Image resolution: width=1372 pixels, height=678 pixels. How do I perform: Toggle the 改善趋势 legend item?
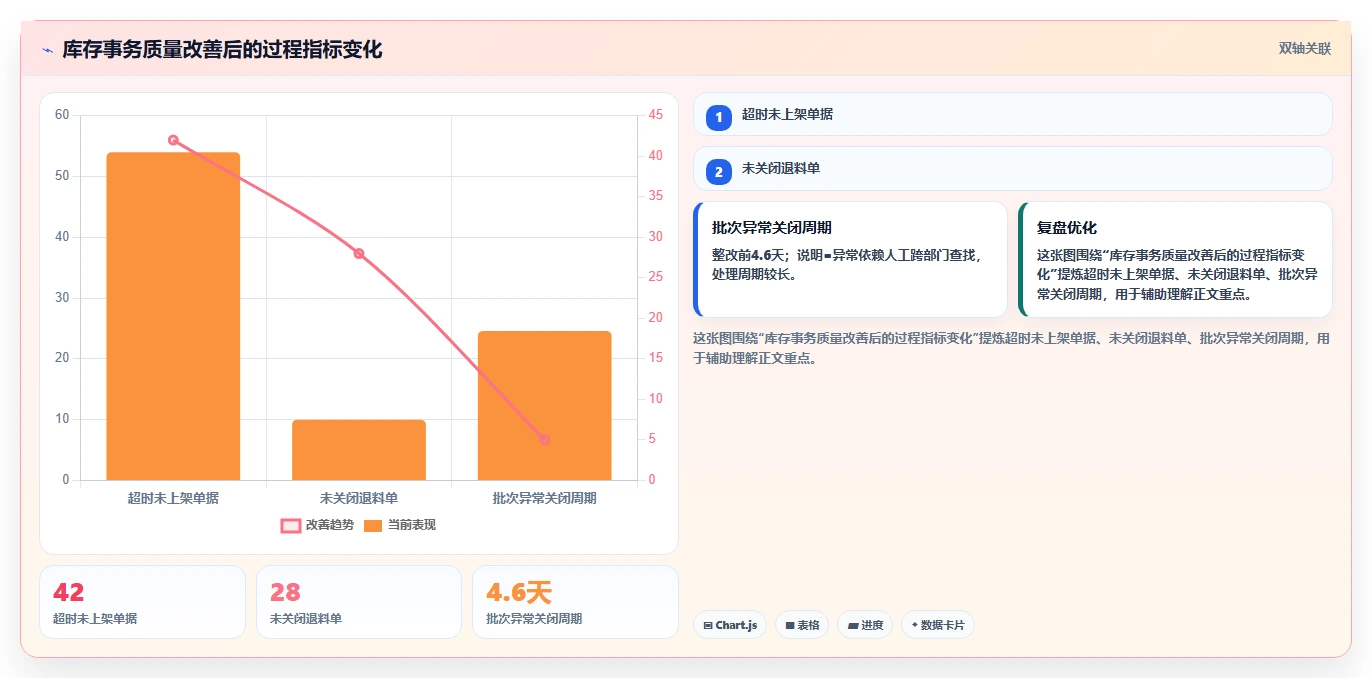(317, 525)
